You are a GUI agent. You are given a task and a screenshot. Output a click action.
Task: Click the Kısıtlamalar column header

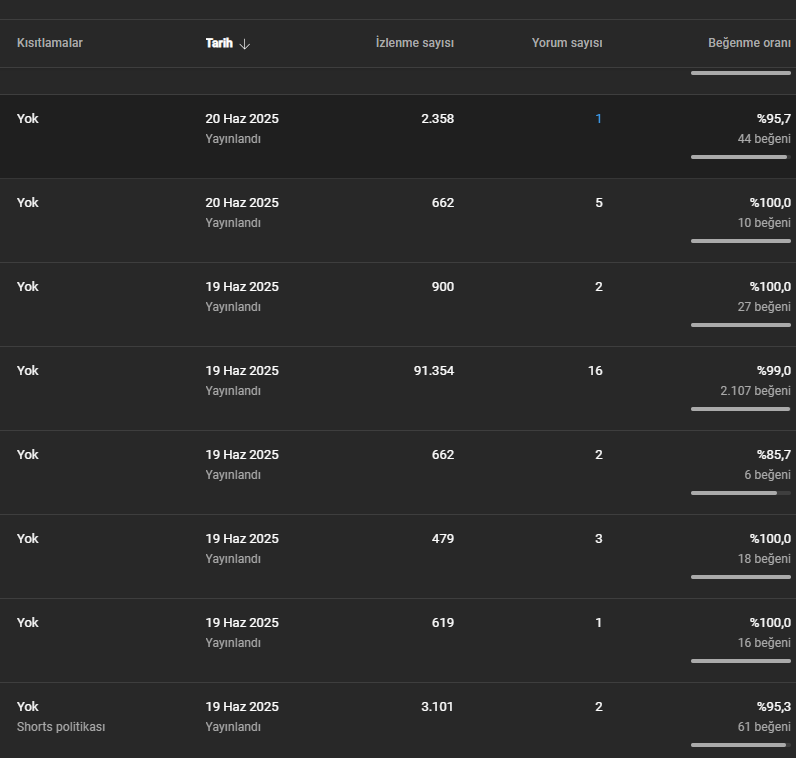point(50,43)
